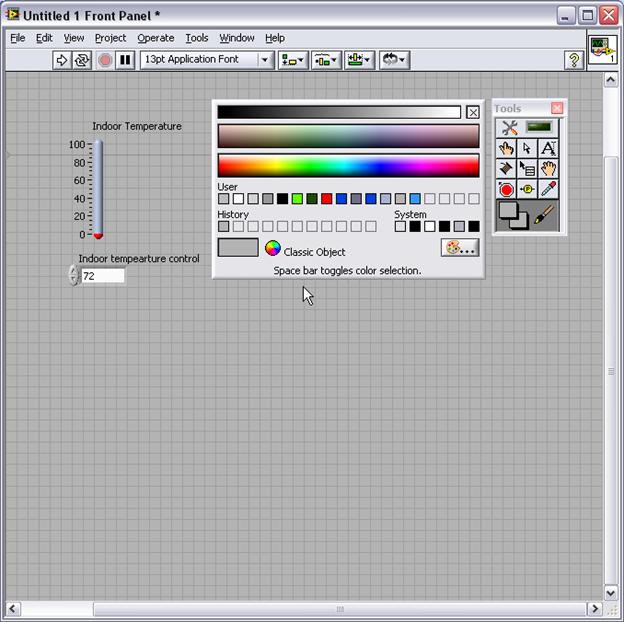Screen dimensions: 624x622
Task: Select the Connect Wire spool tool
Action: (x=506, y=169)
